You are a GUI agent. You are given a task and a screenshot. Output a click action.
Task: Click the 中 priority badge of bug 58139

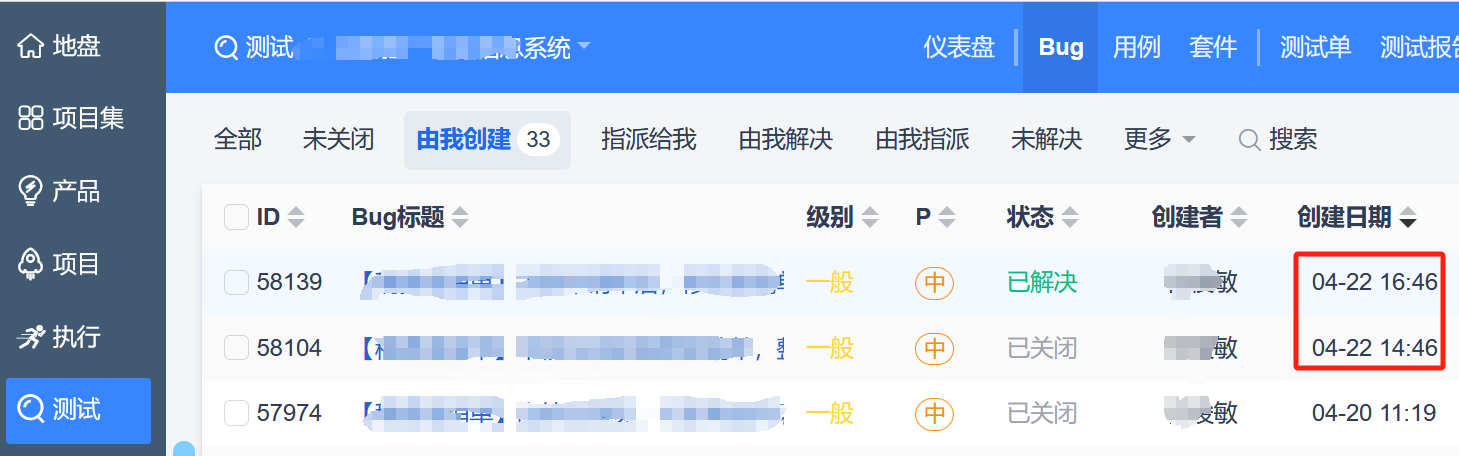tap(934, 283)
